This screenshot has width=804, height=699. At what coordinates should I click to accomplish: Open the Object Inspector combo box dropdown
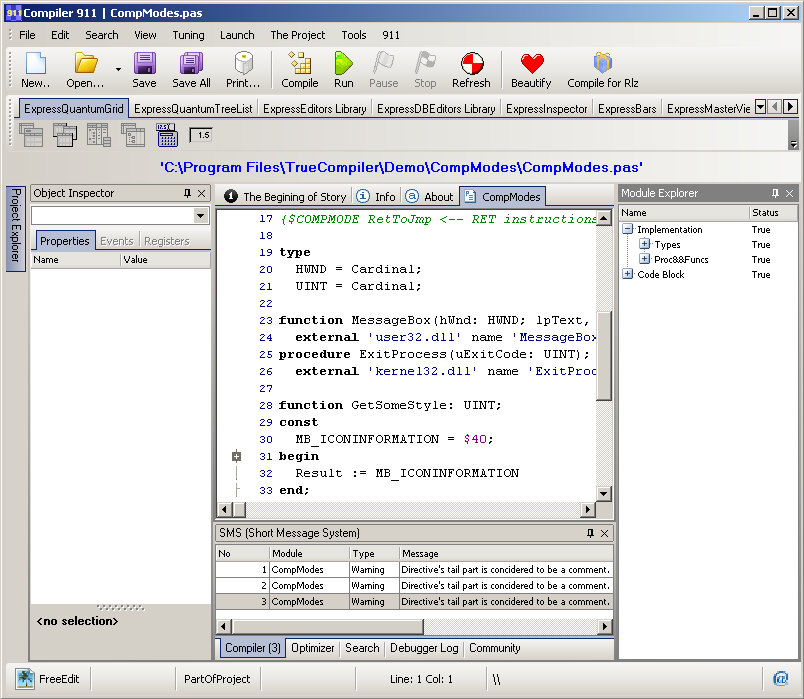(200, 216)
